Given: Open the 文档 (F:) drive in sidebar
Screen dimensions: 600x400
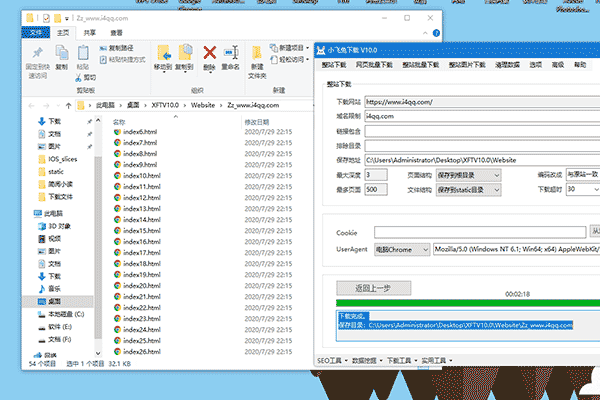Looking at the screenshot, I should pyautogui.click(x=54, y=340).
